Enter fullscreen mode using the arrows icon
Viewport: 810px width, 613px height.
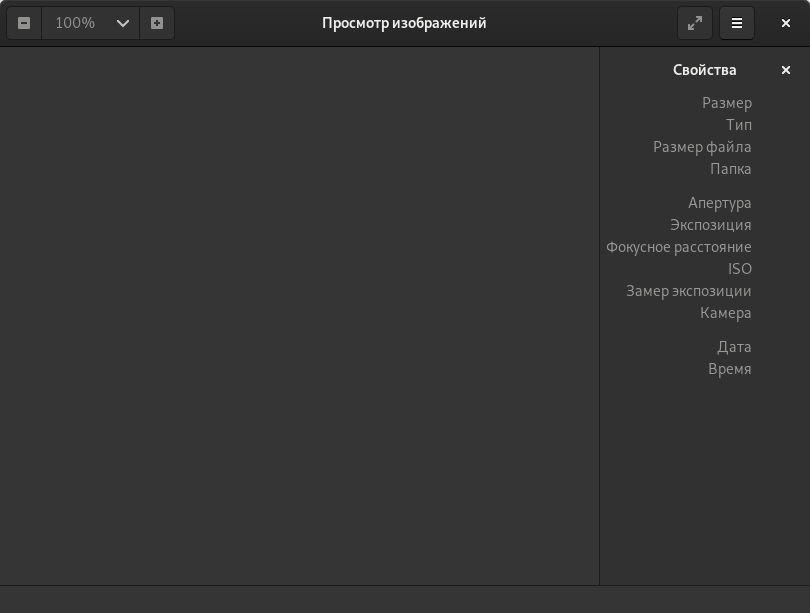pos(695,23)
